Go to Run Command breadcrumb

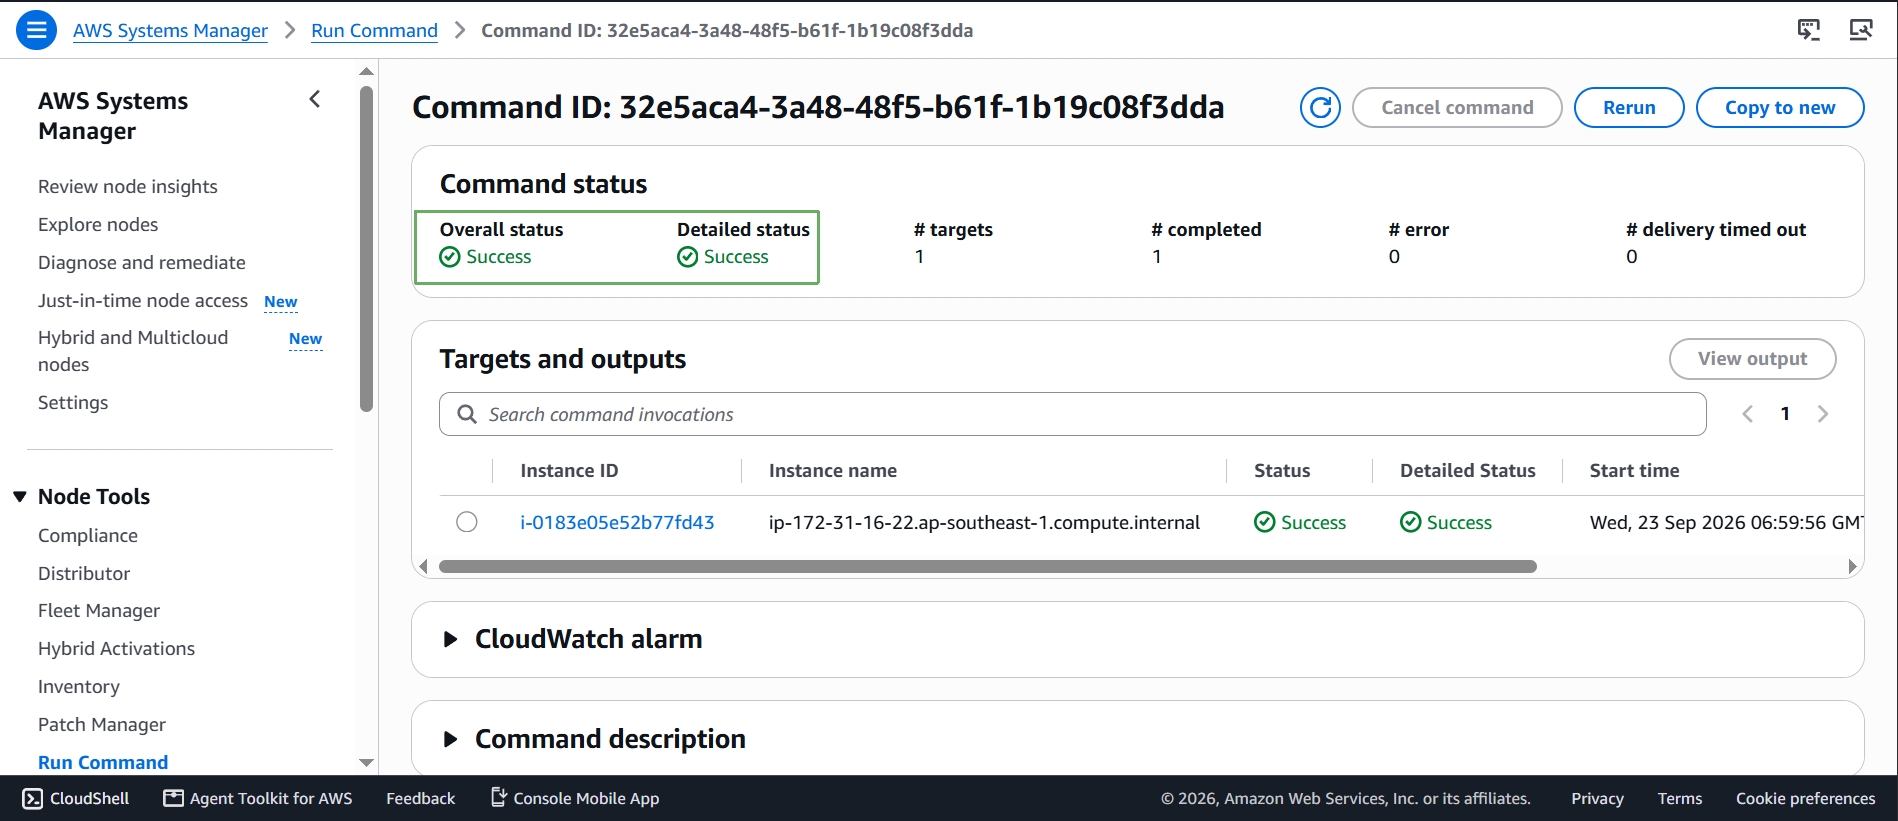pyautogui.click(x=374, y=30)
